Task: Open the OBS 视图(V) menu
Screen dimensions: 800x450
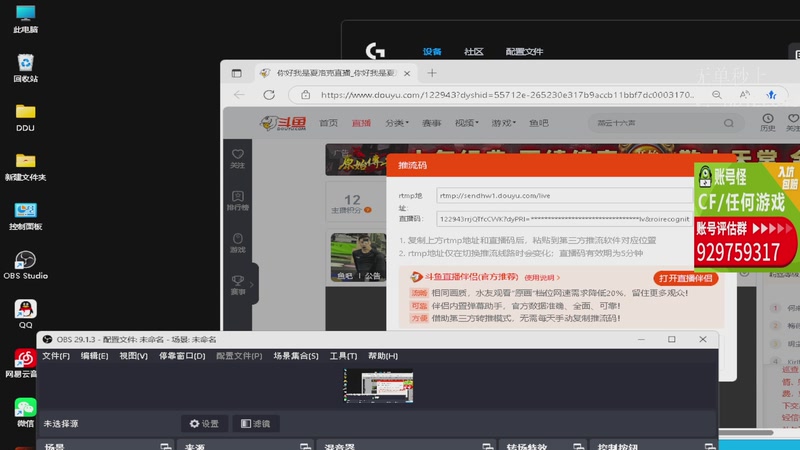Action: tap(133, 356)
